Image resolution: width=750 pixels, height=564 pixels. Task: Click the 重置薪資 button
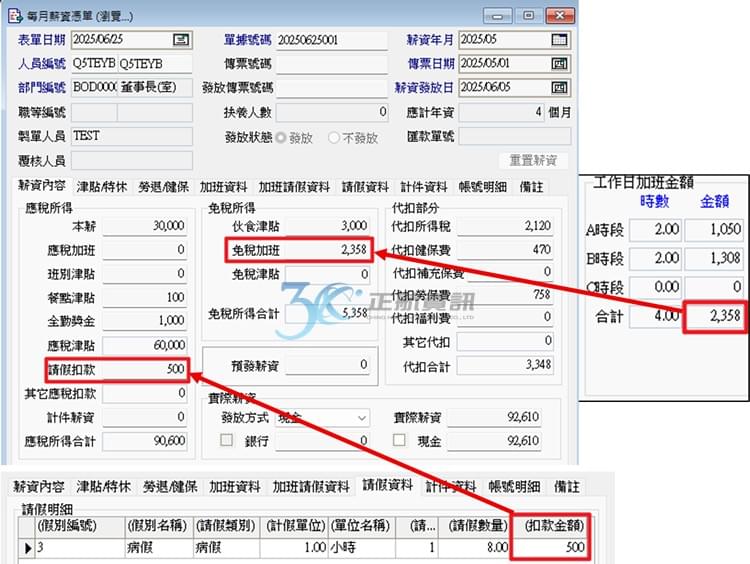coord(533,160)
